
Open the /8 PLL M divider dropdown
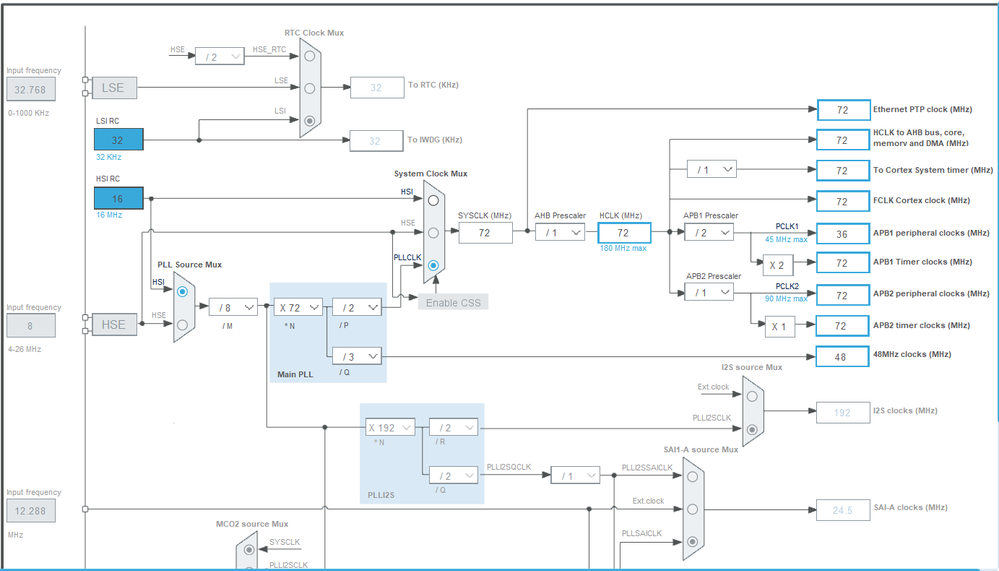(233, 307)
